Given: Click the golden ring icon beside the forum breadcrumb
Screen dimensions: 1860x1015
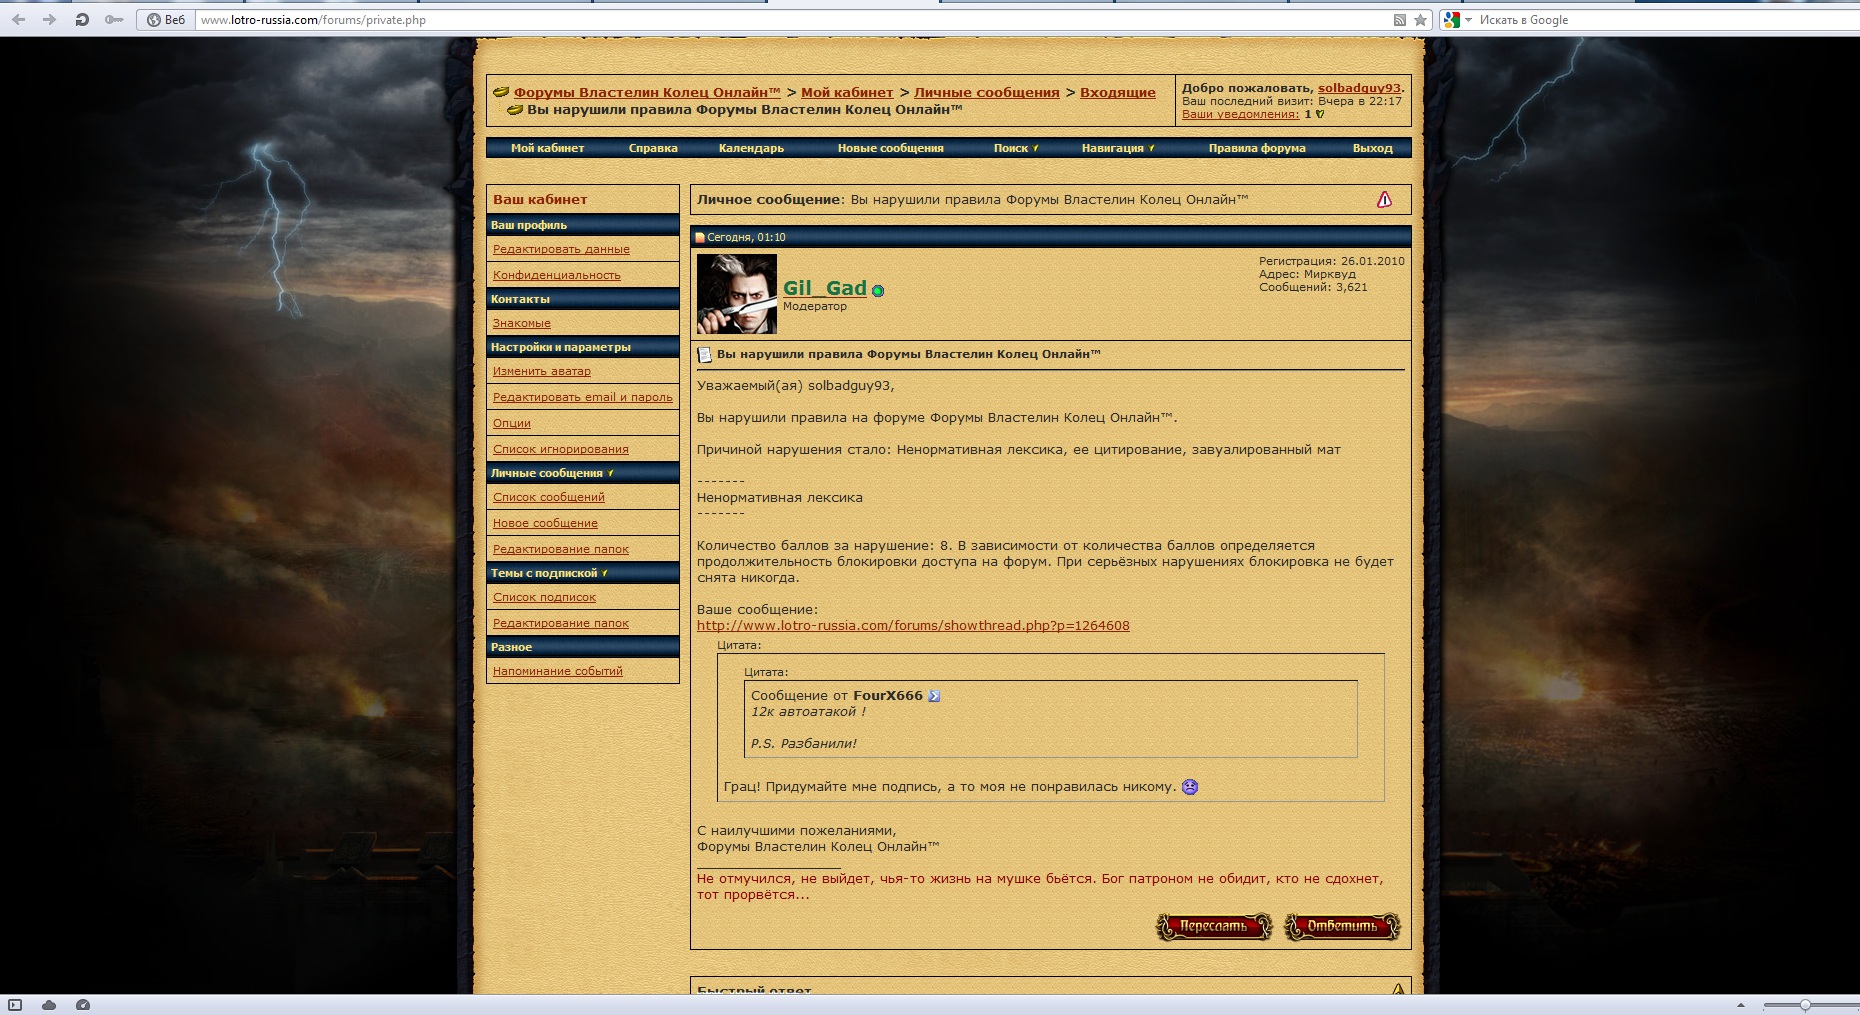Looking at the screenshot, I should tap(501, 92).
